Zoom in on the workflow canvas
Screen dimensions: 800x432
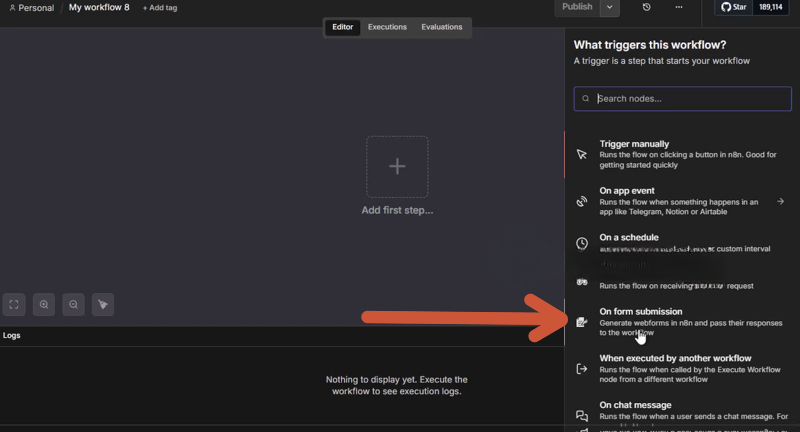point(44,304)
